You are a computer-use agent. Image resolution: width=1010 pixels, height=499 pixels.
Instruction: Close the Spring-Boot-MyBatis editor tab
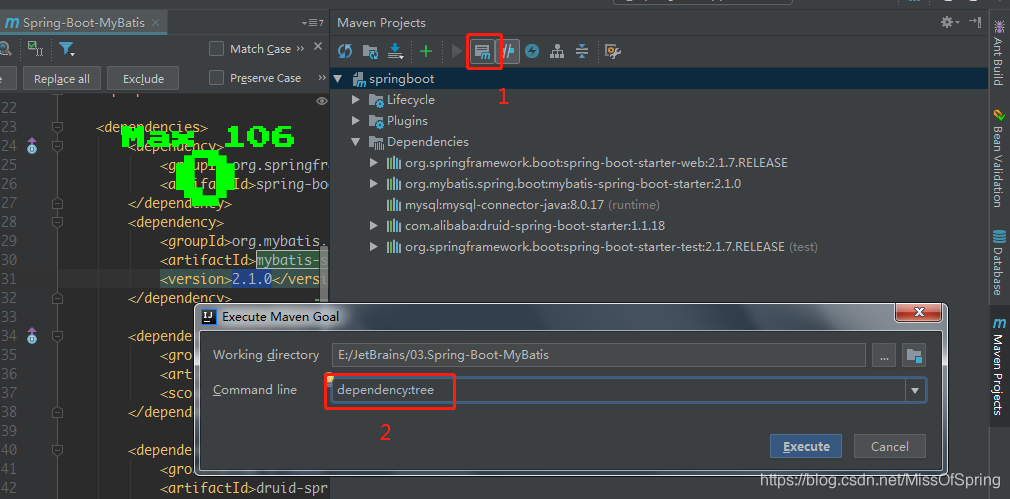coord(155,23)
